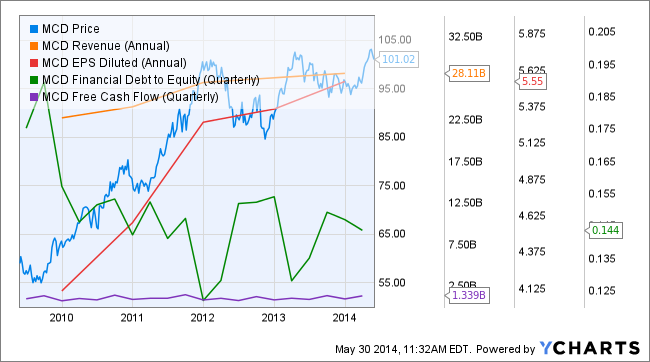Select MCD Financial Debt to Equity label

point(151,80)
